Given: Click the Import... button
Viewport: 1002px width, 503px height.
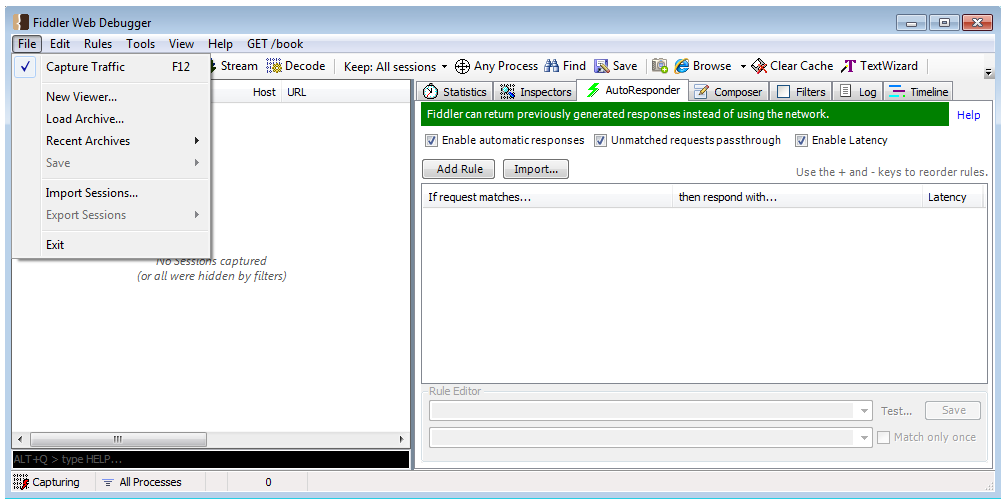Looking at the screenshot, I should click(536, 169).
